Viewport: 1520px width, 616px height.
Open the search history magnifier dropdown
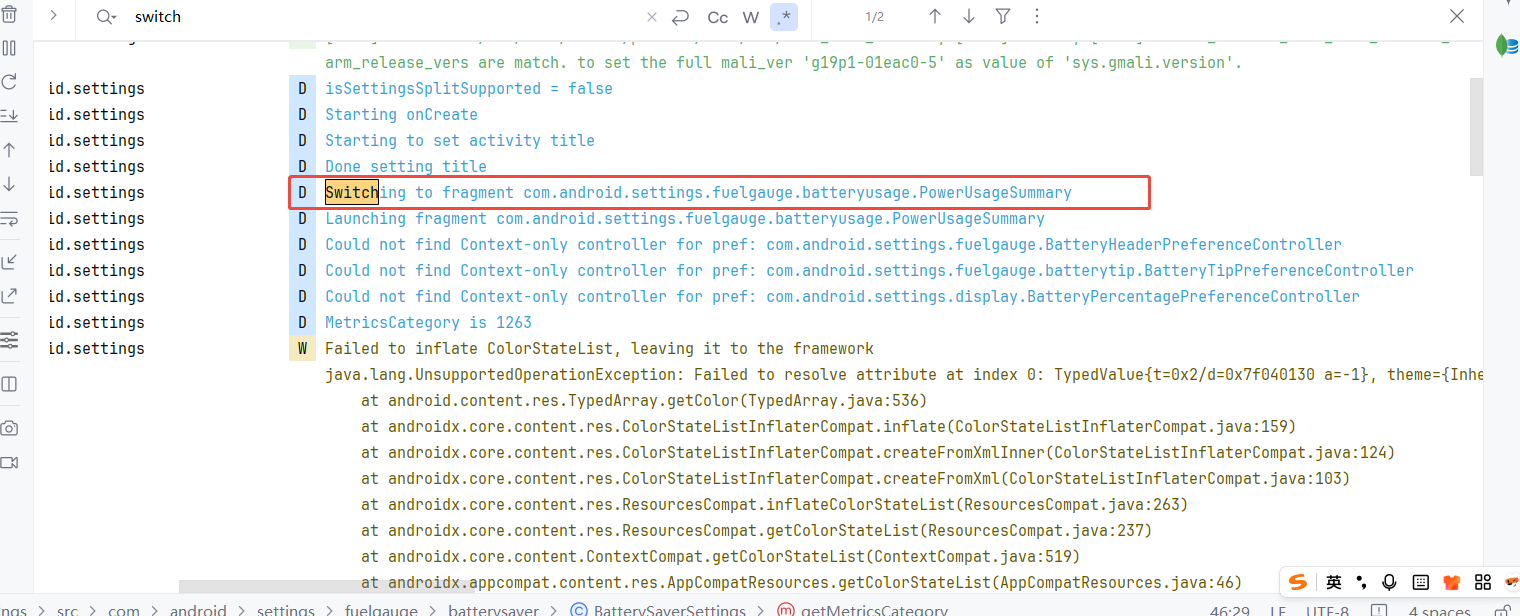click(x=107, y=17)
